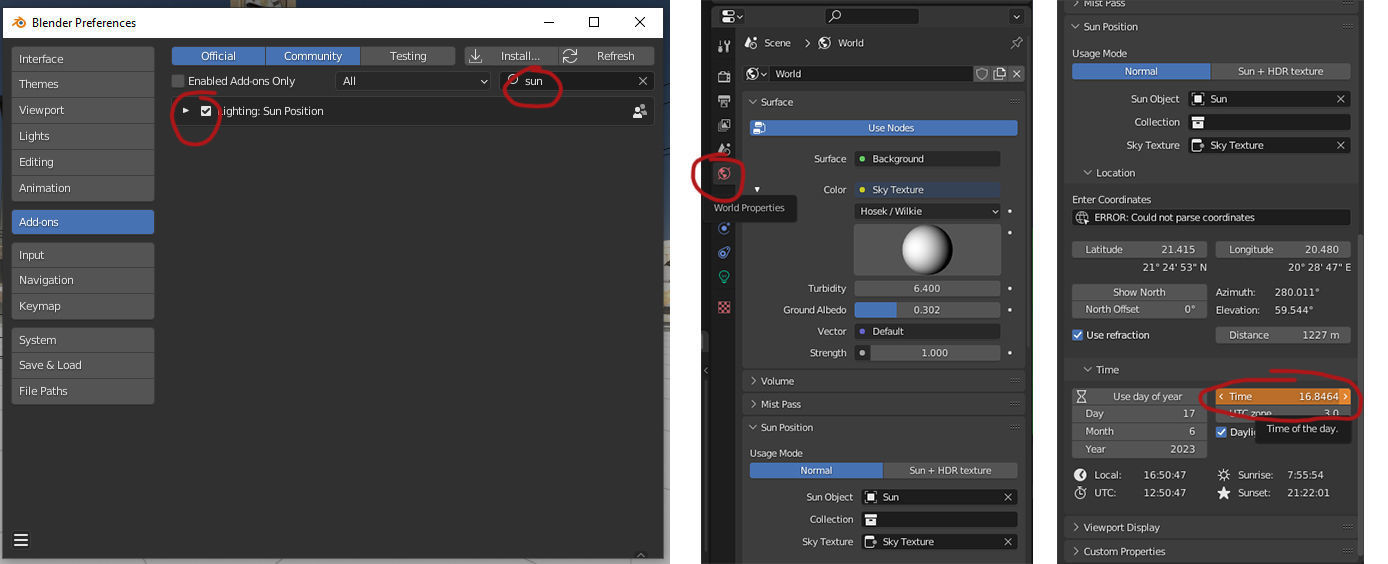Uncheck the Lighting: Sun Position add-on

(206, 111)
